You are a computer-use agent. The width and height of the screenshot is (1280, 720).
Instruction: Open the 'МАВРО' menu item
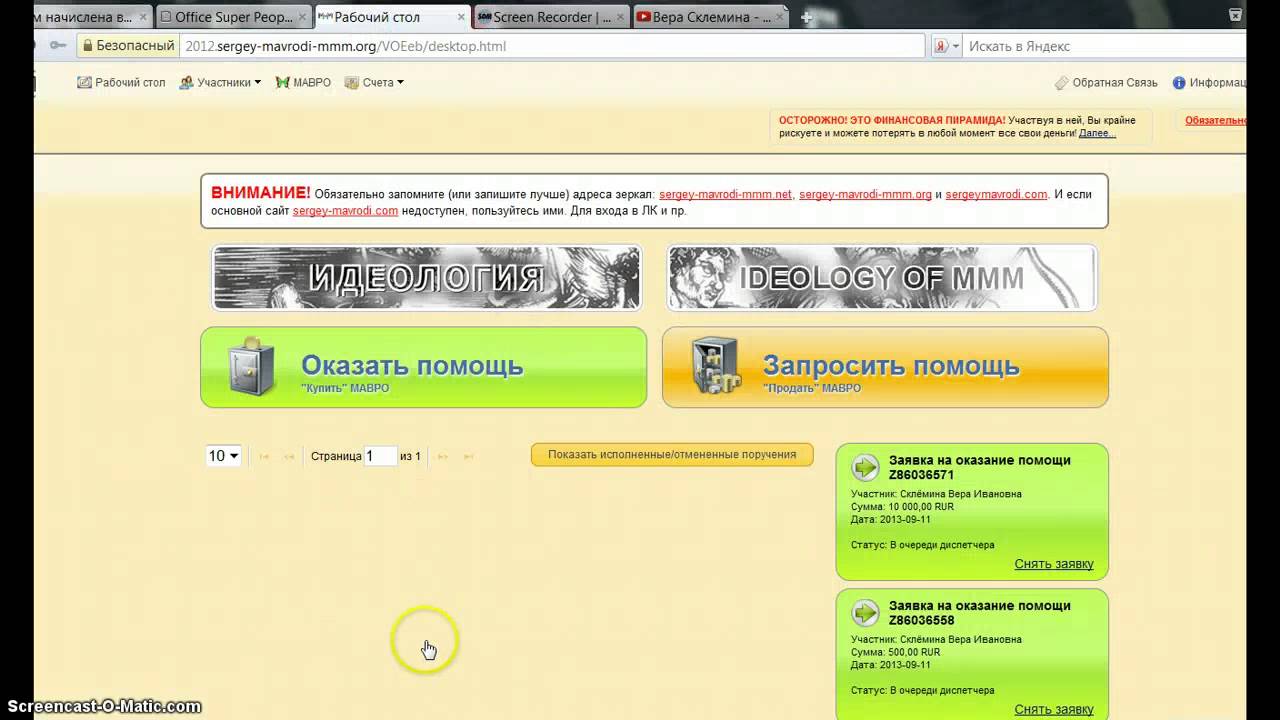coord(303,83)
